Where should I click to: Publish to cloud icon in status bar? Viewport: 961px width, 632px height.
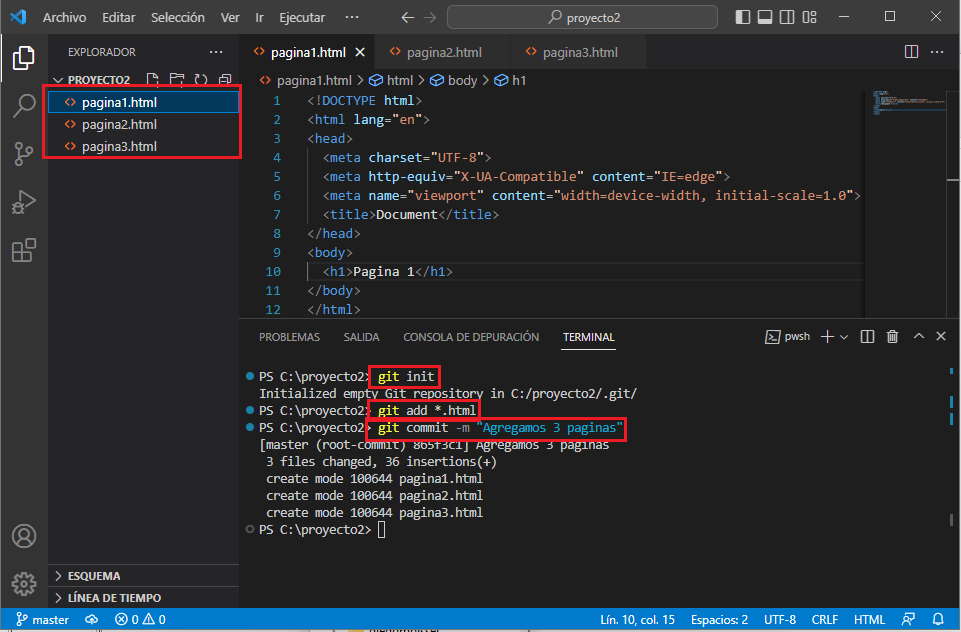pyautogui.click(x=91, y=619)
